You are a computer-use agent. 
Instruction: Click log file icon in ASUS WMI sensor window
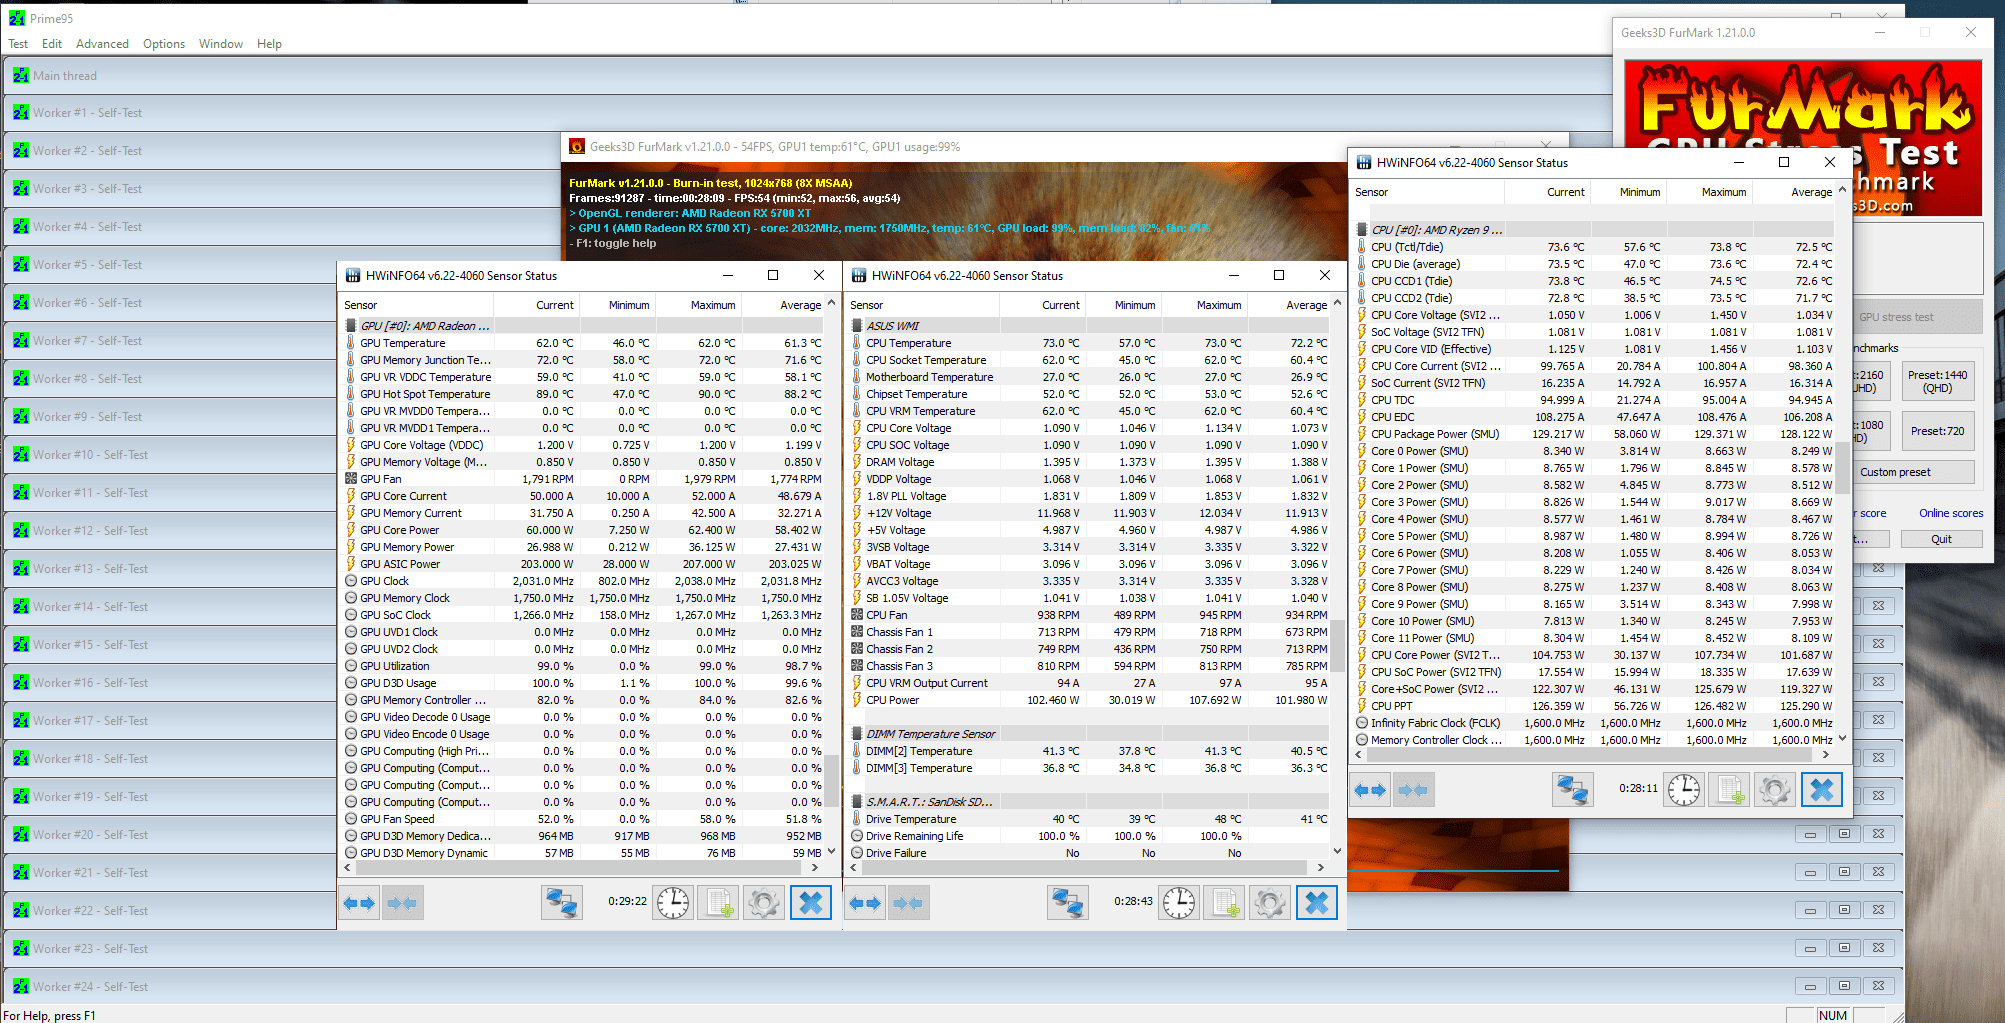click(x=1224, y=903)
